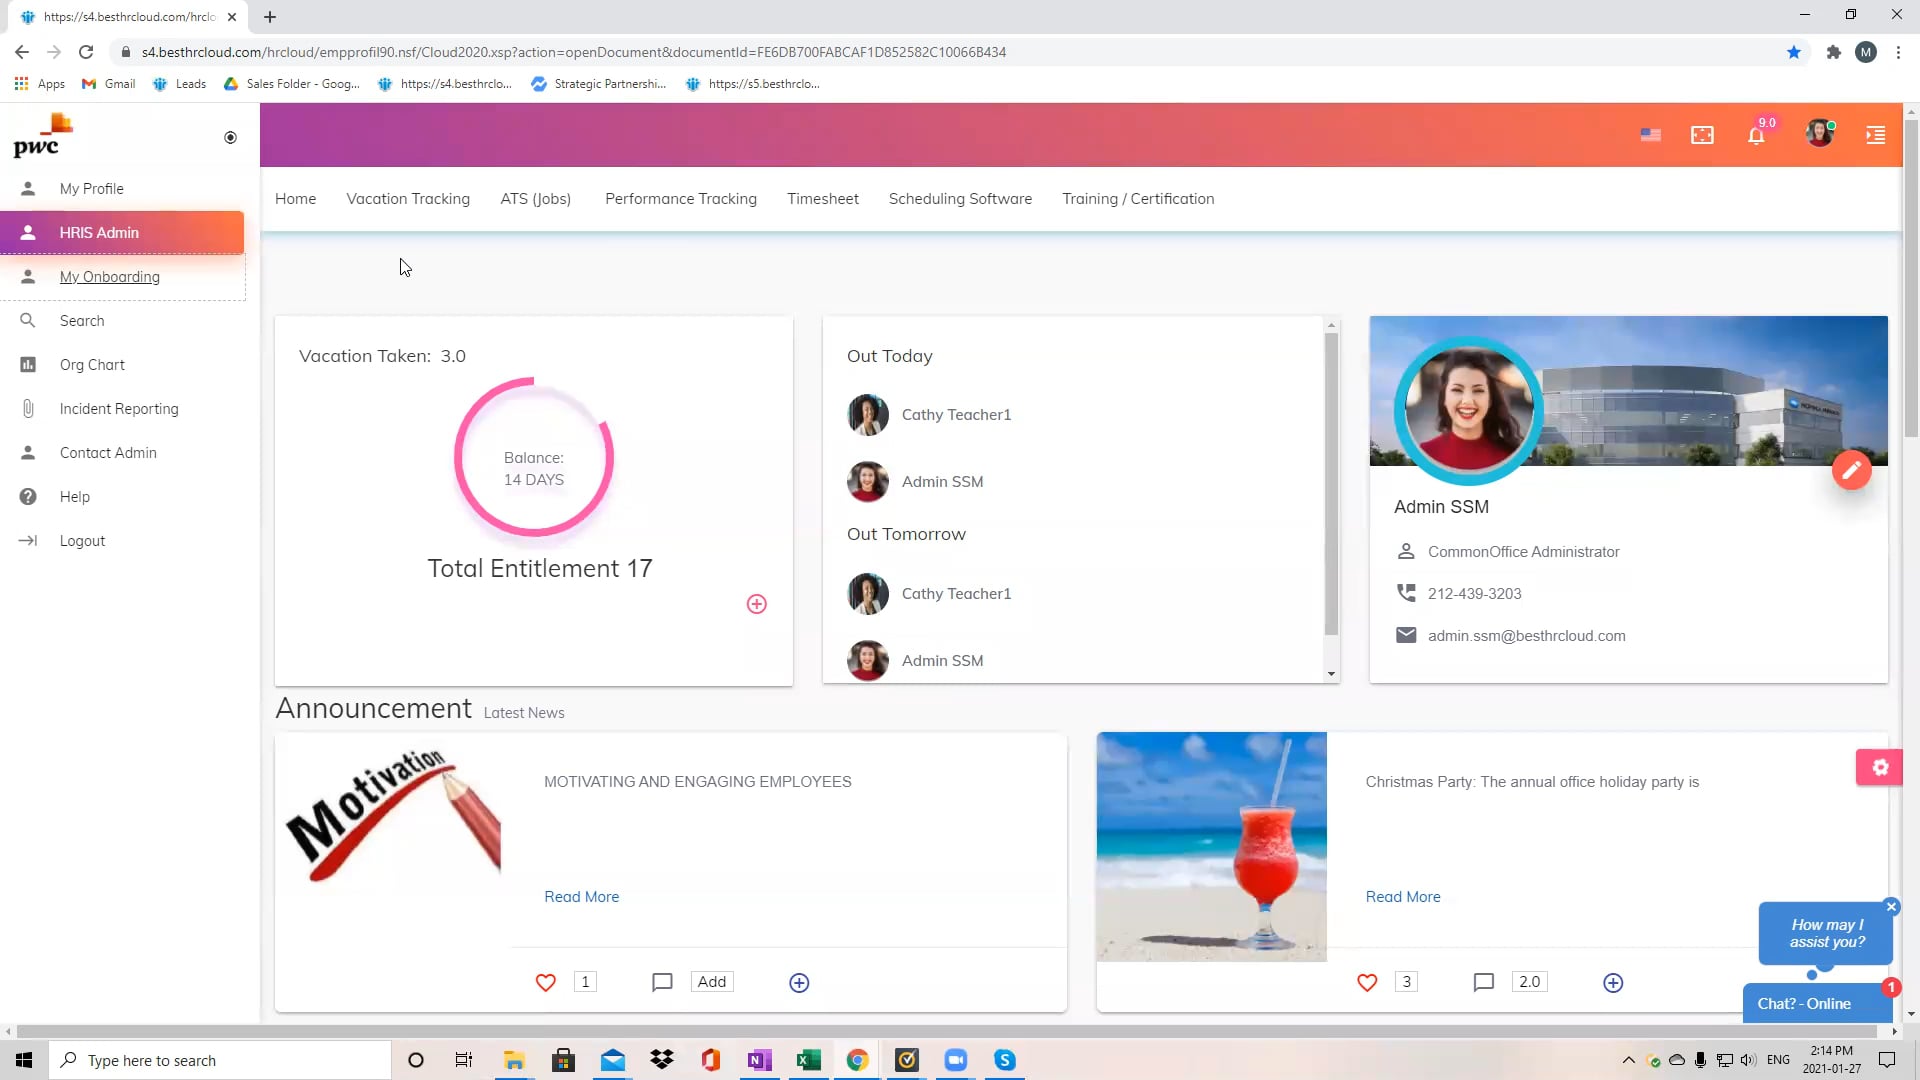
Task: Open ATS (Jobs) menu
Action: click(536, 199)
